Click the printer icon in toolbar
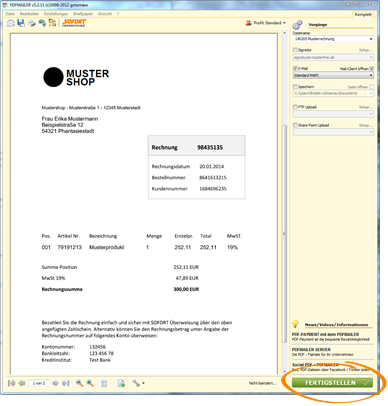The image size is (388, 406). coord(32,23)
